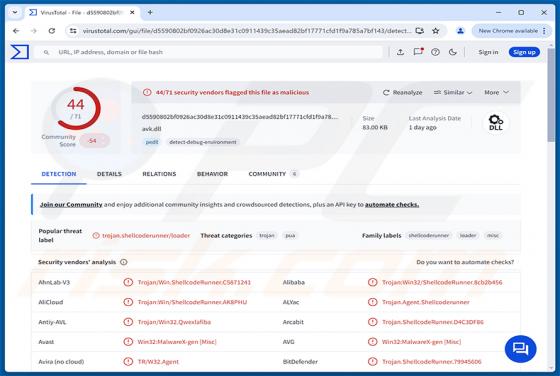Switch to the RELATIONS tab
The height and width of the screenshot is (376, 560).
coord(159,174)
